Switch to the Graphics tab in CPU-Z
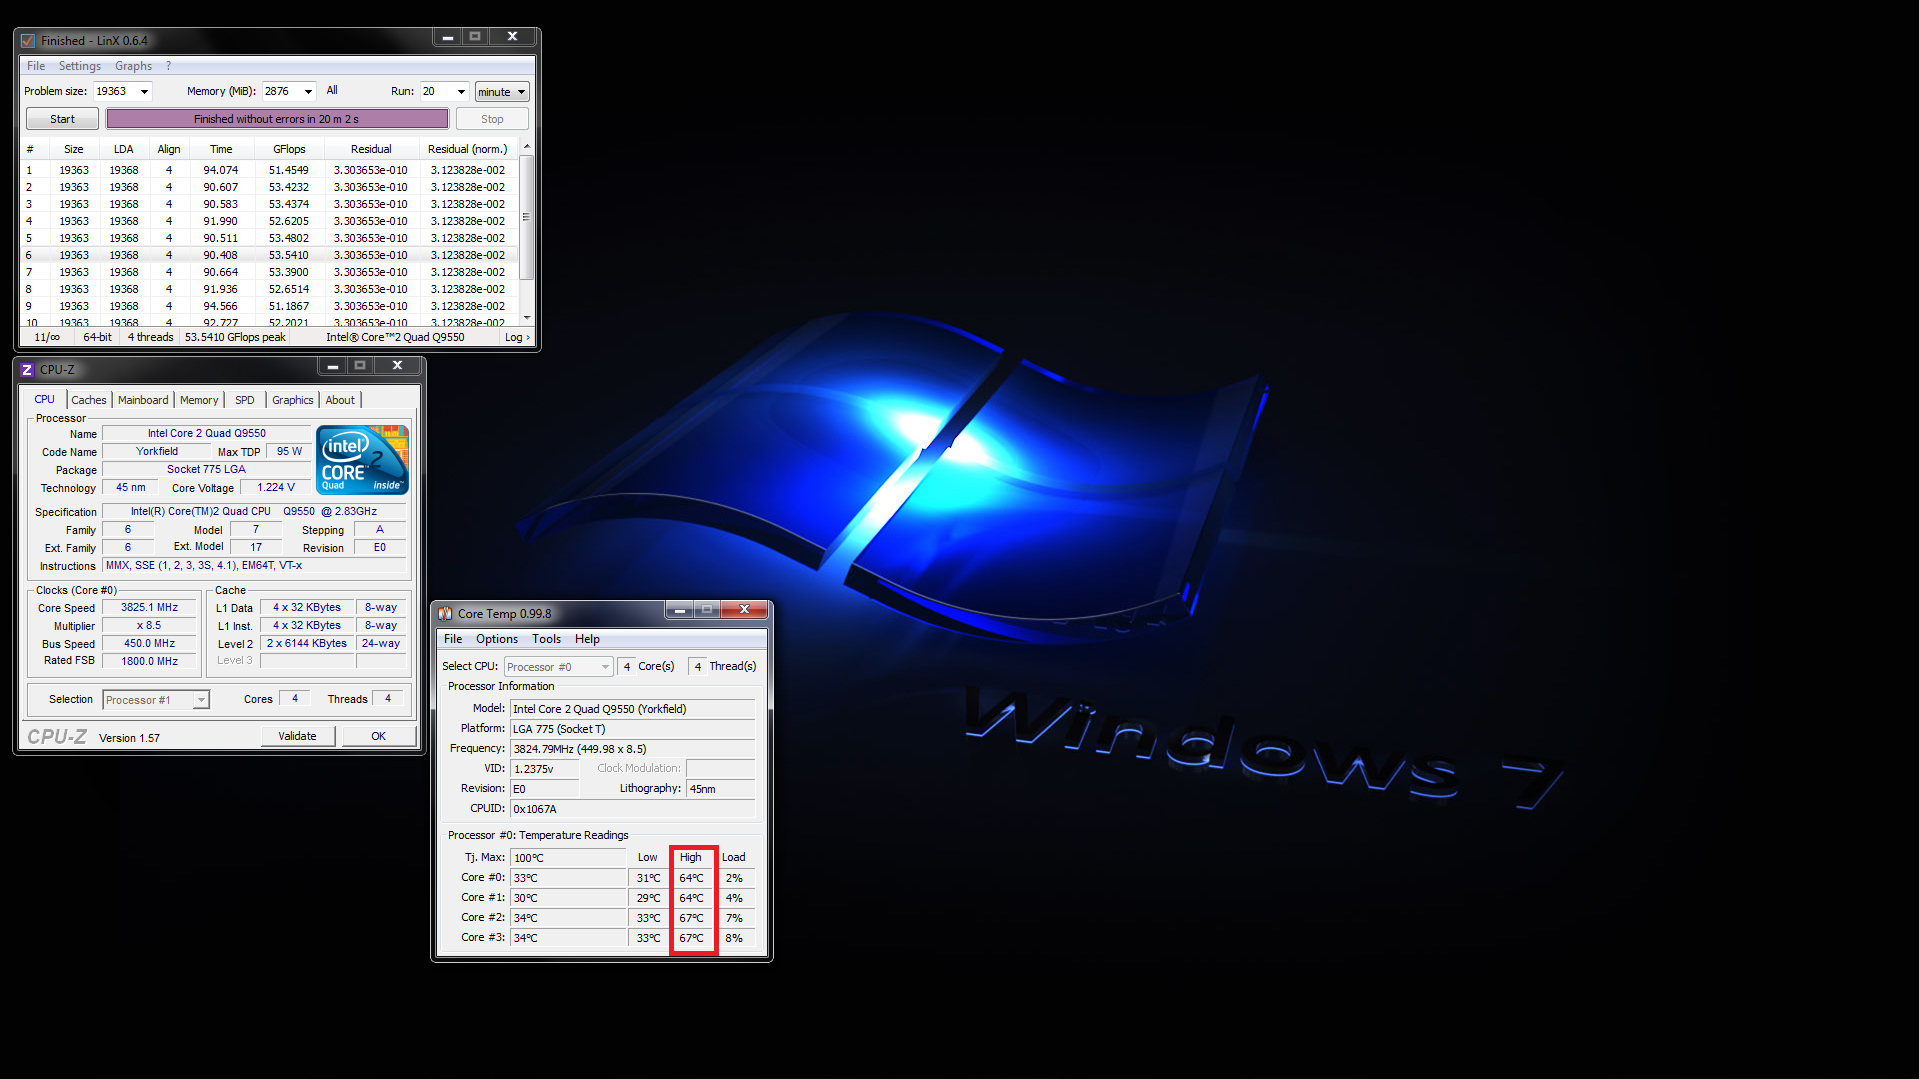The image size is (1919, 1079). pos(292,400)
